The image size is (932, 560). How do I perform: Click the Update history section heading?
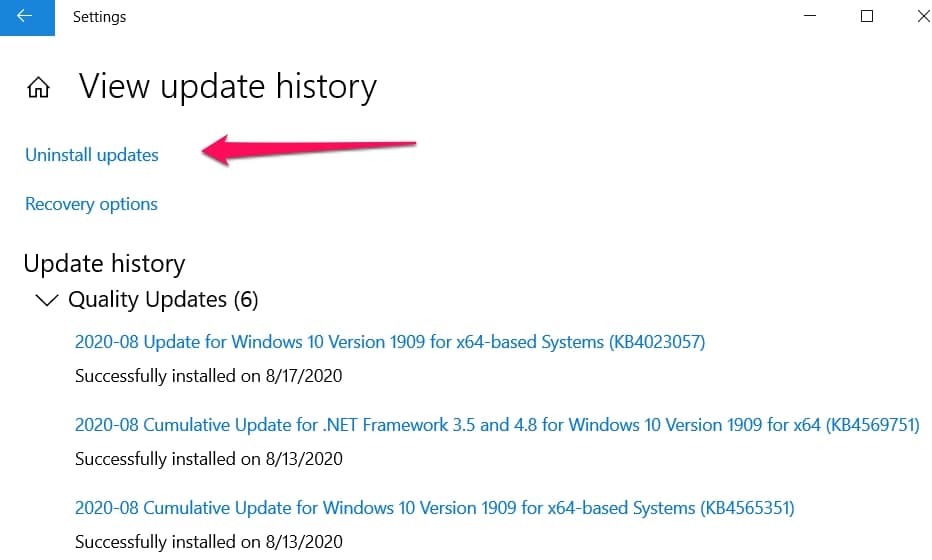(105, 264)
